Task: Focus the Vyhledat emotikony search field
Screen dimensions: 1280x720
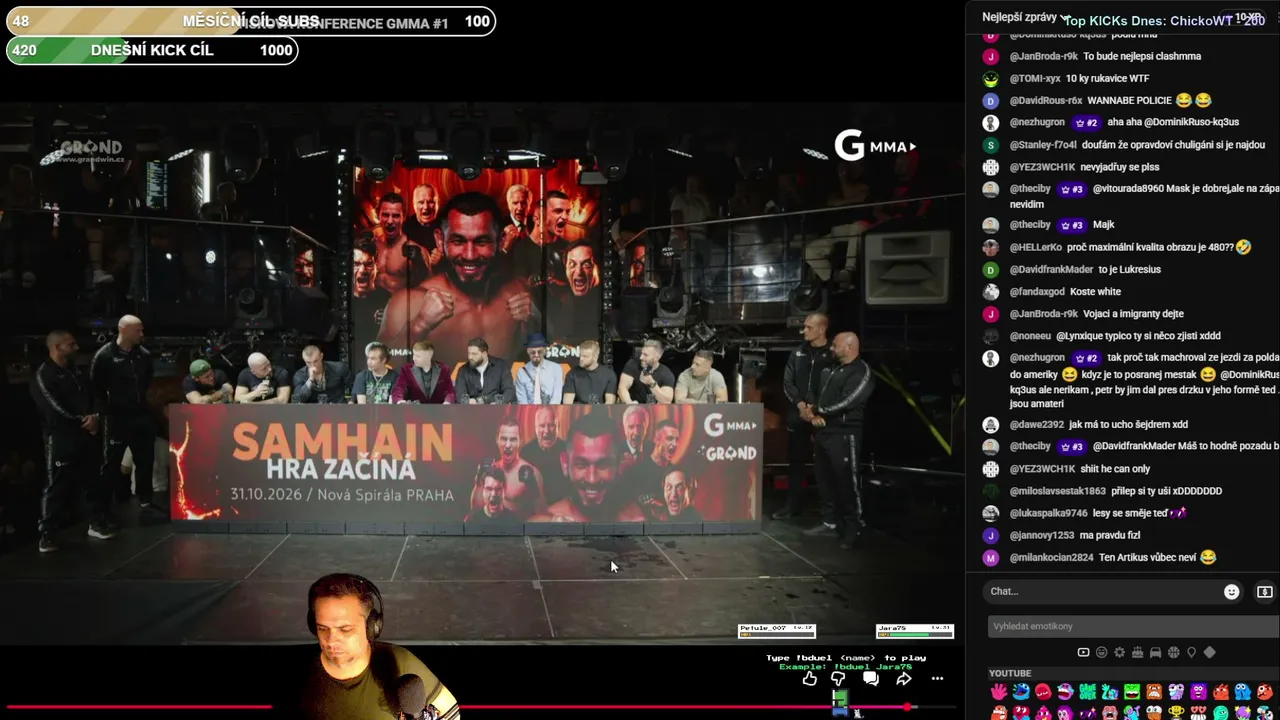Action: tap(1134, 627)
